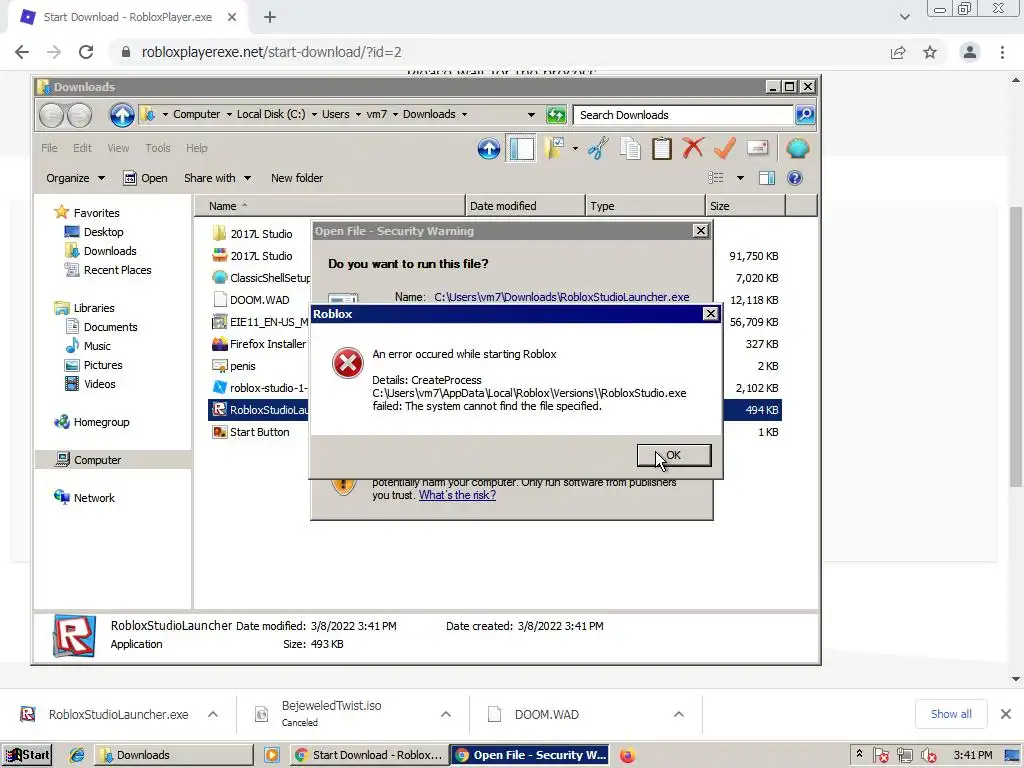This screenshot has height=768, width=1024.
Task: Select Network in navigation pane
Action: (84, 498)
